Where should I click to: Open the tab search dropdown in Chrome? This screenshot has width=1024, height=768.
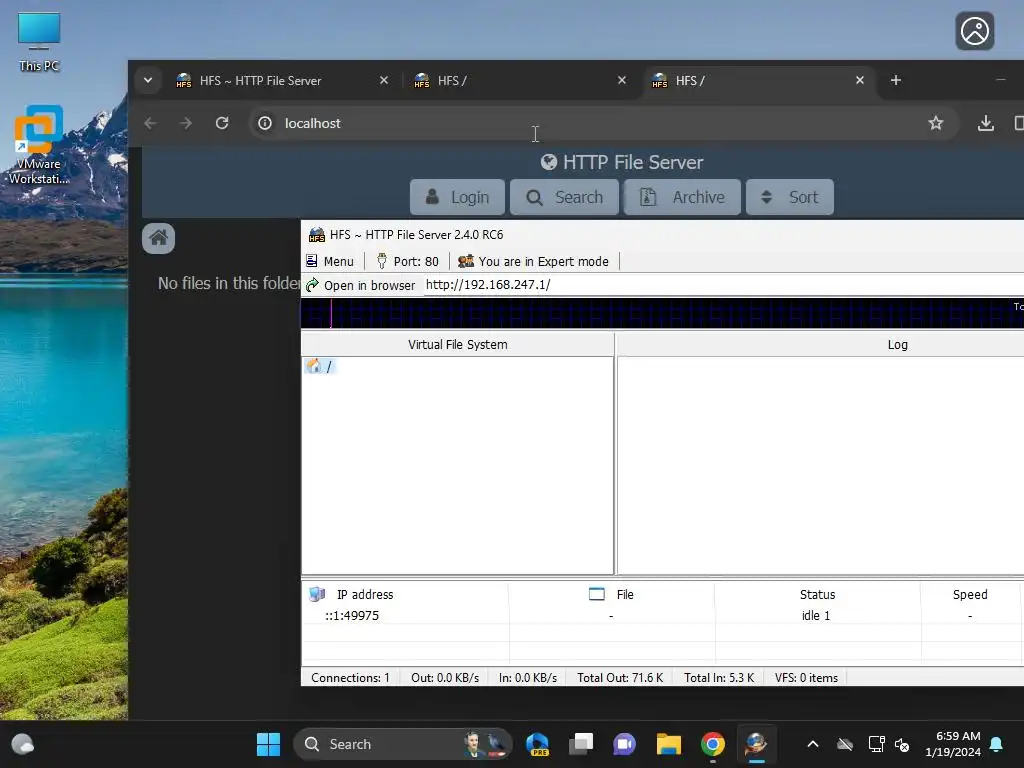148,80
